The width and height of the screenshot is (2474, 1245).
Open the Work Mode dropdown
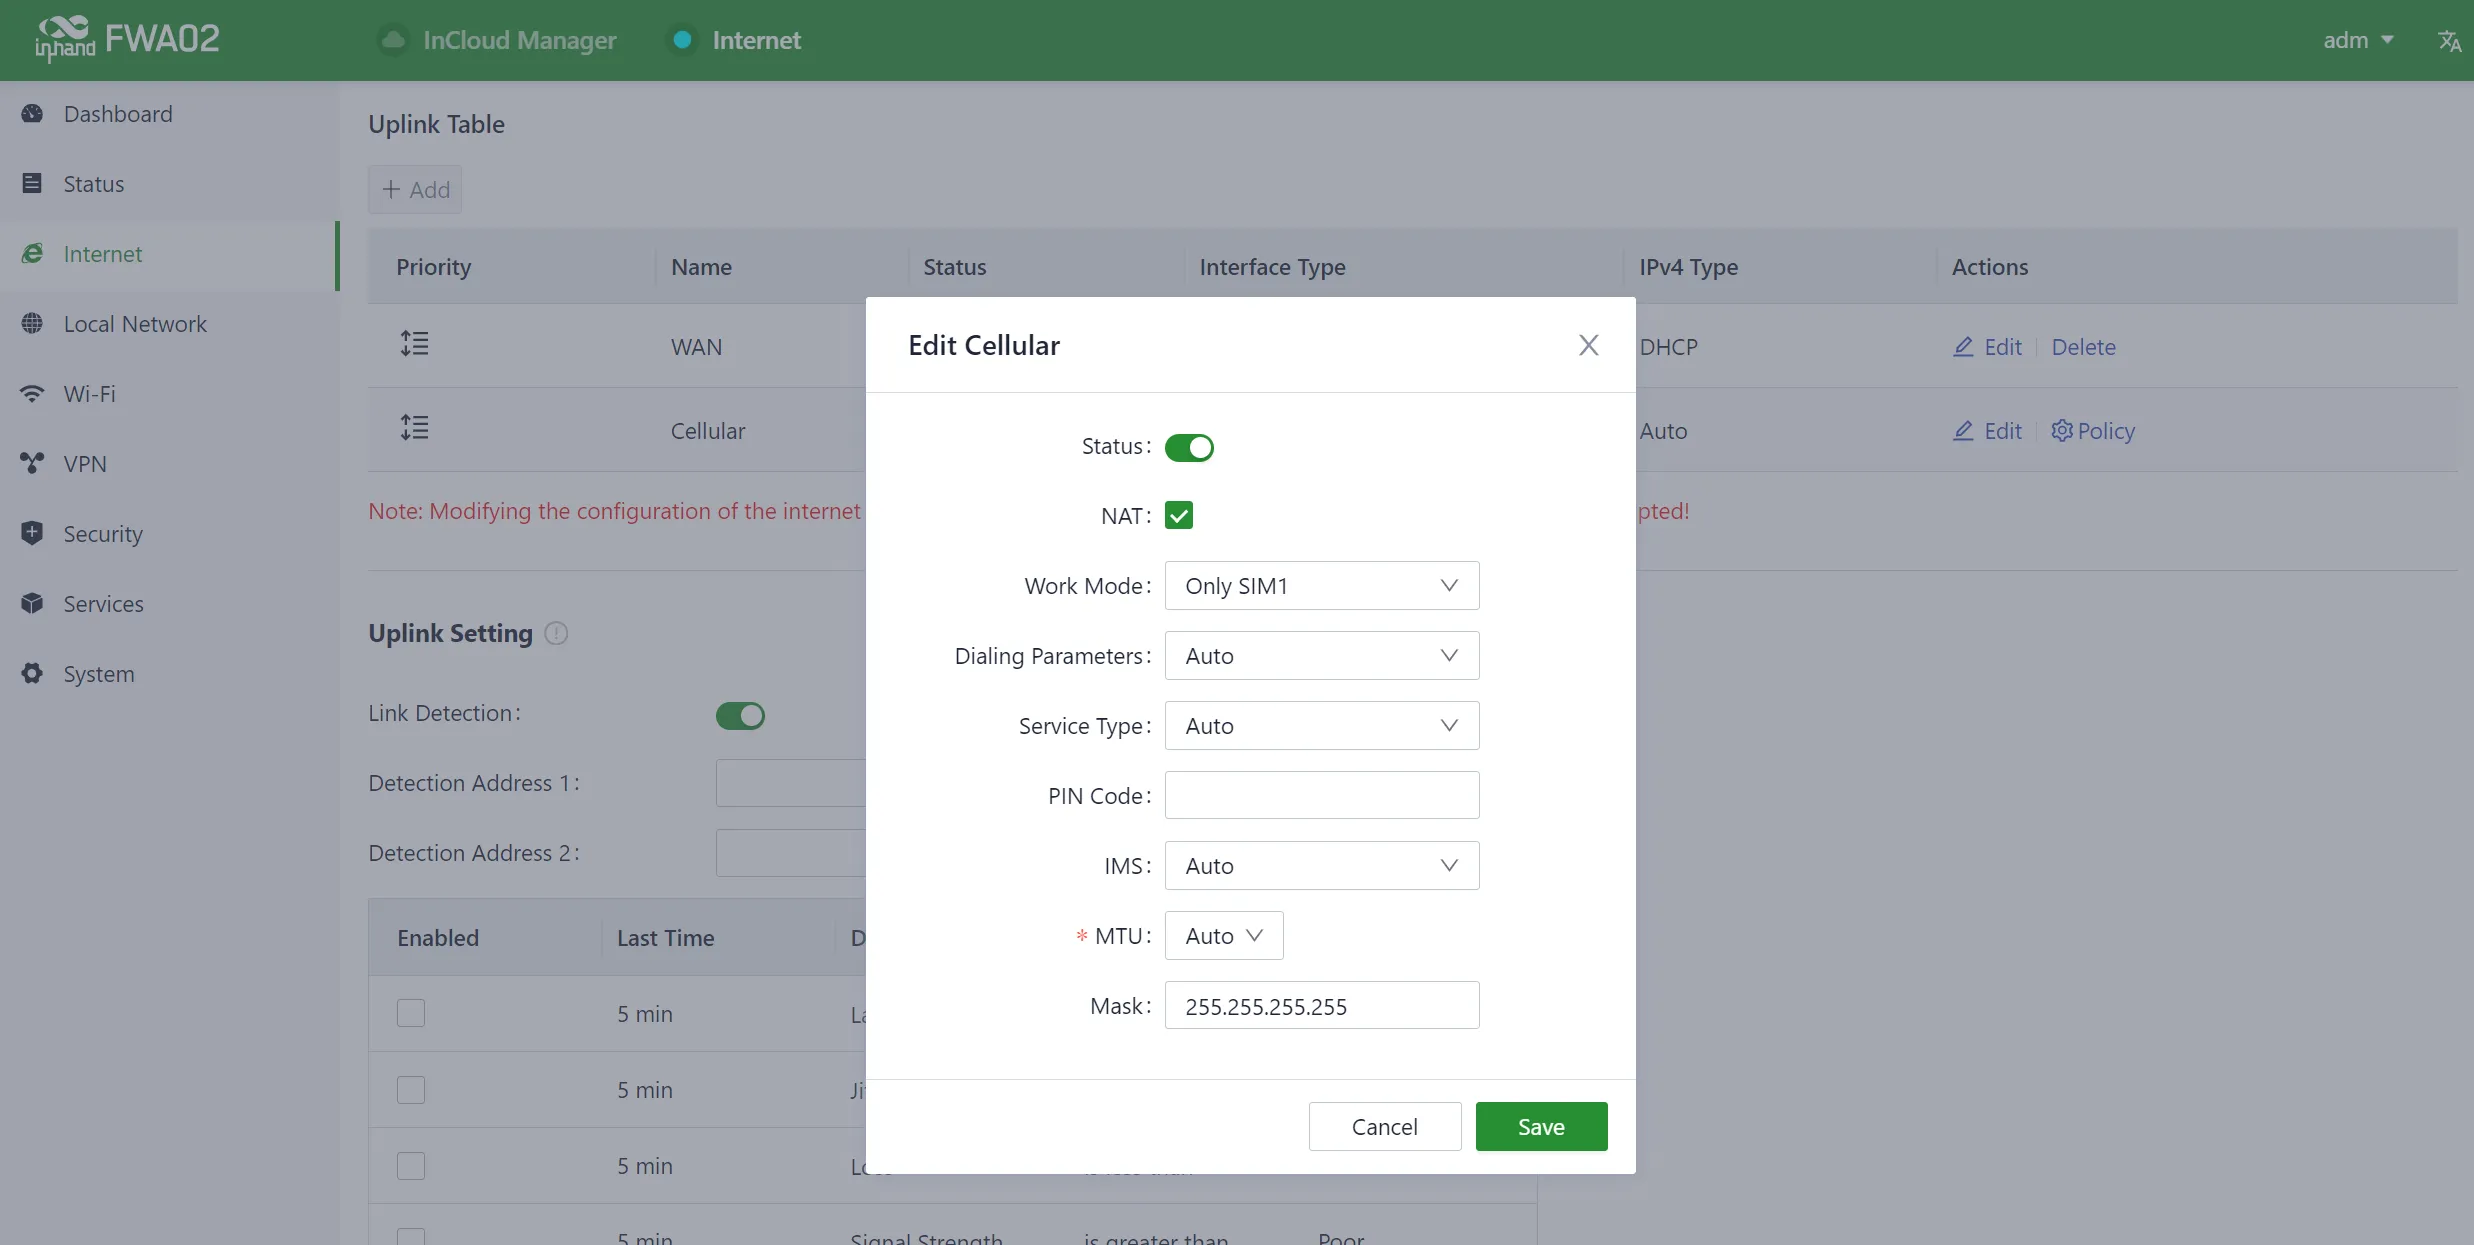click(1322, 585)
